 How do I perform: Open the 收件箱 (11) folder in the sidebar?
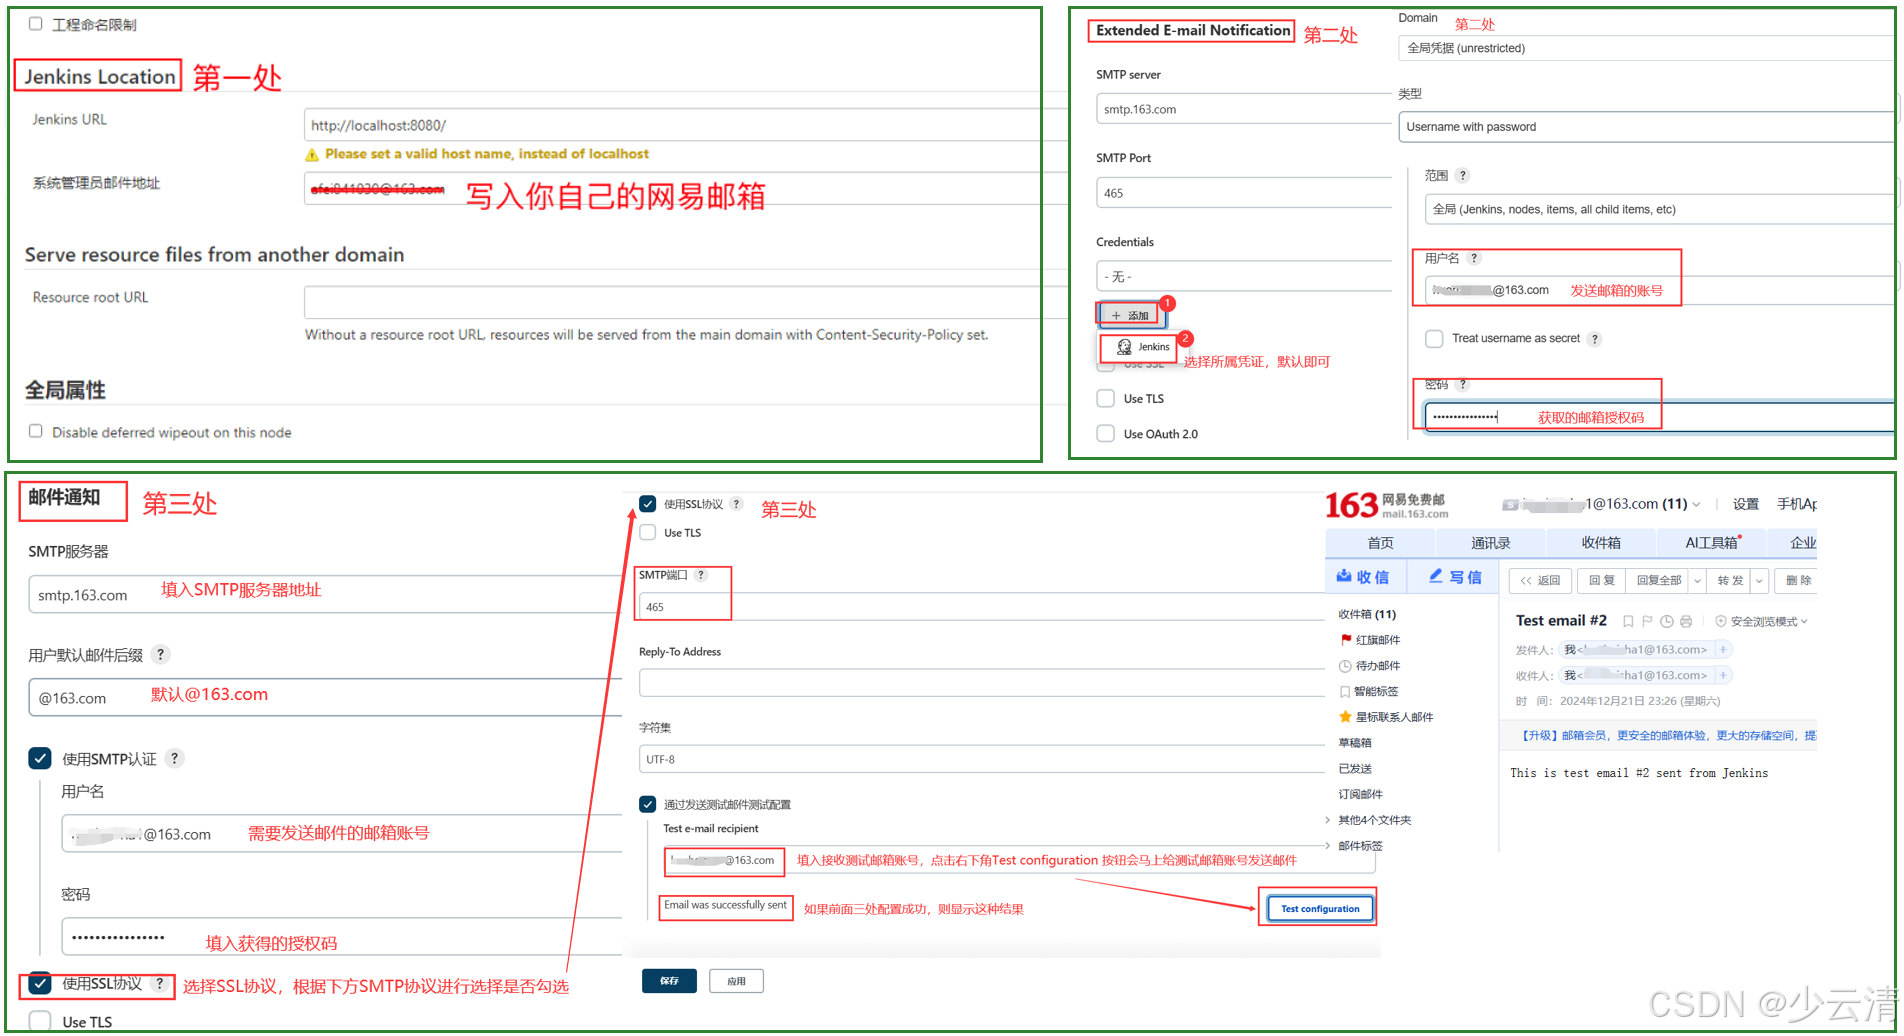pos(1367,614)
